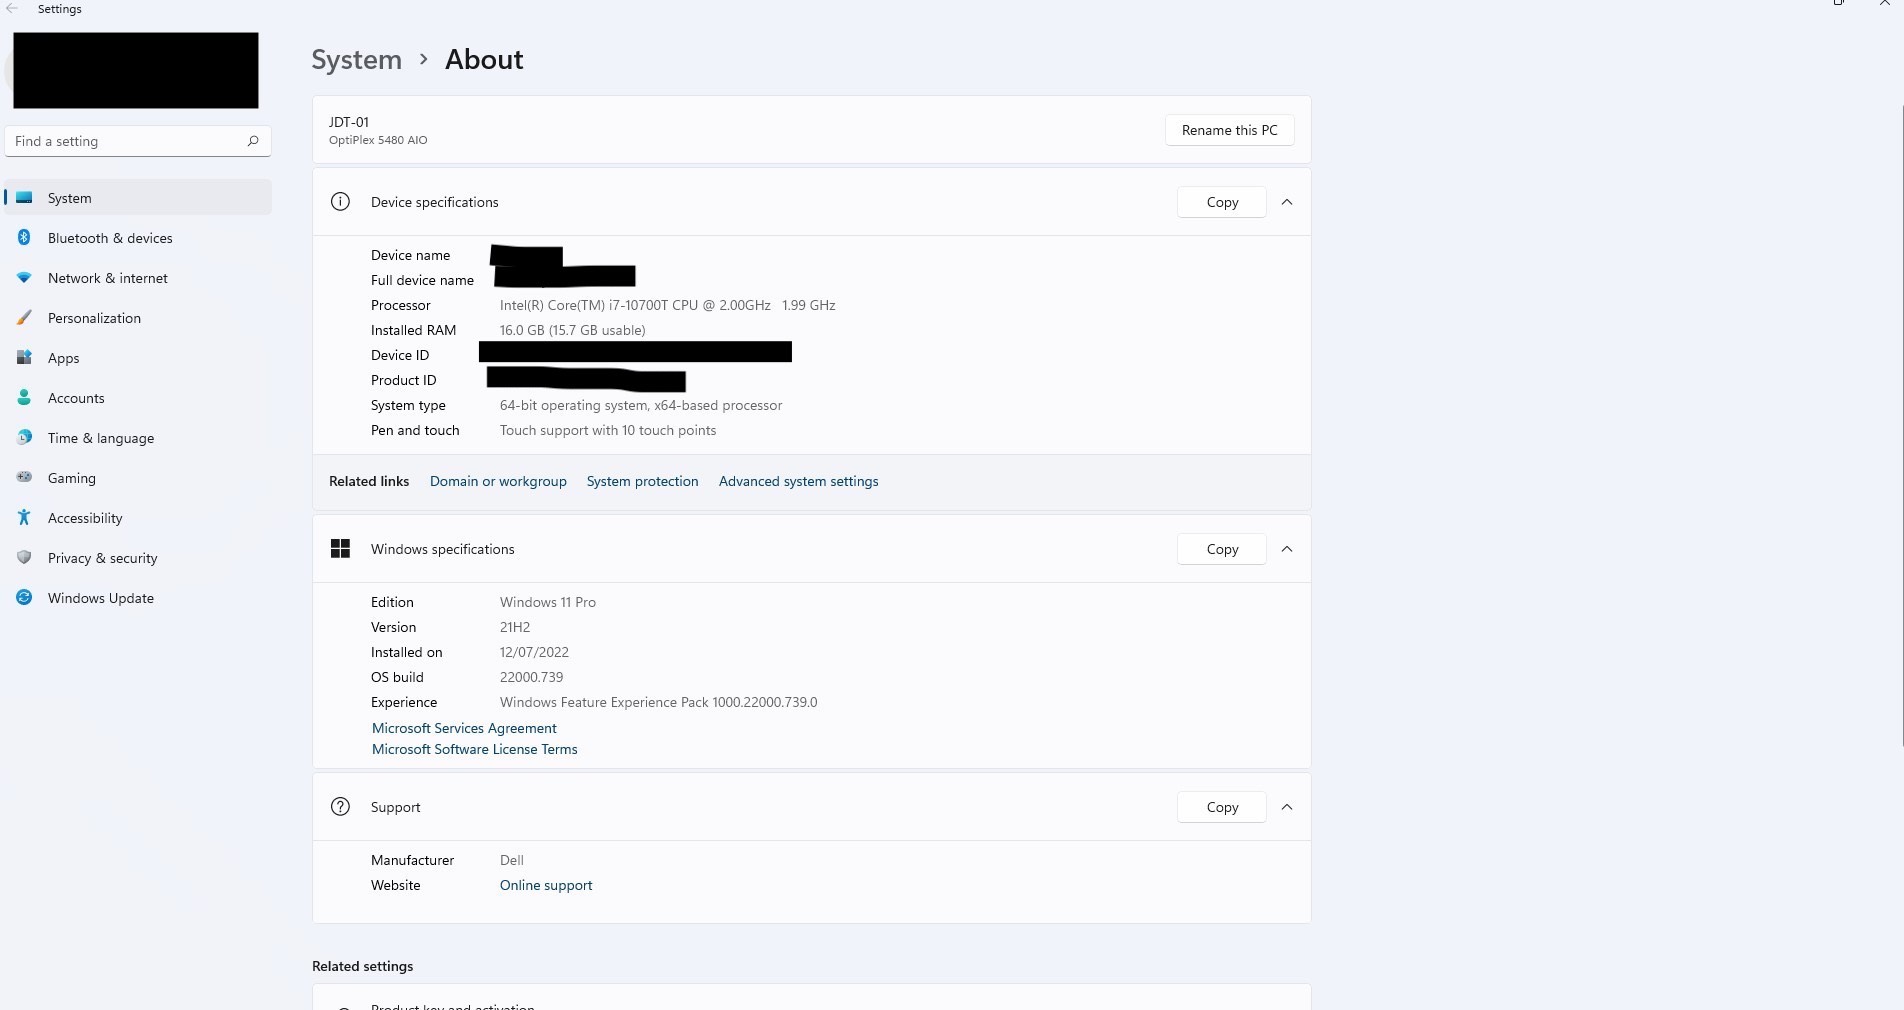Click the OS build value 22000.739
Screen dimensions: 1904x1010
(531, 677)
